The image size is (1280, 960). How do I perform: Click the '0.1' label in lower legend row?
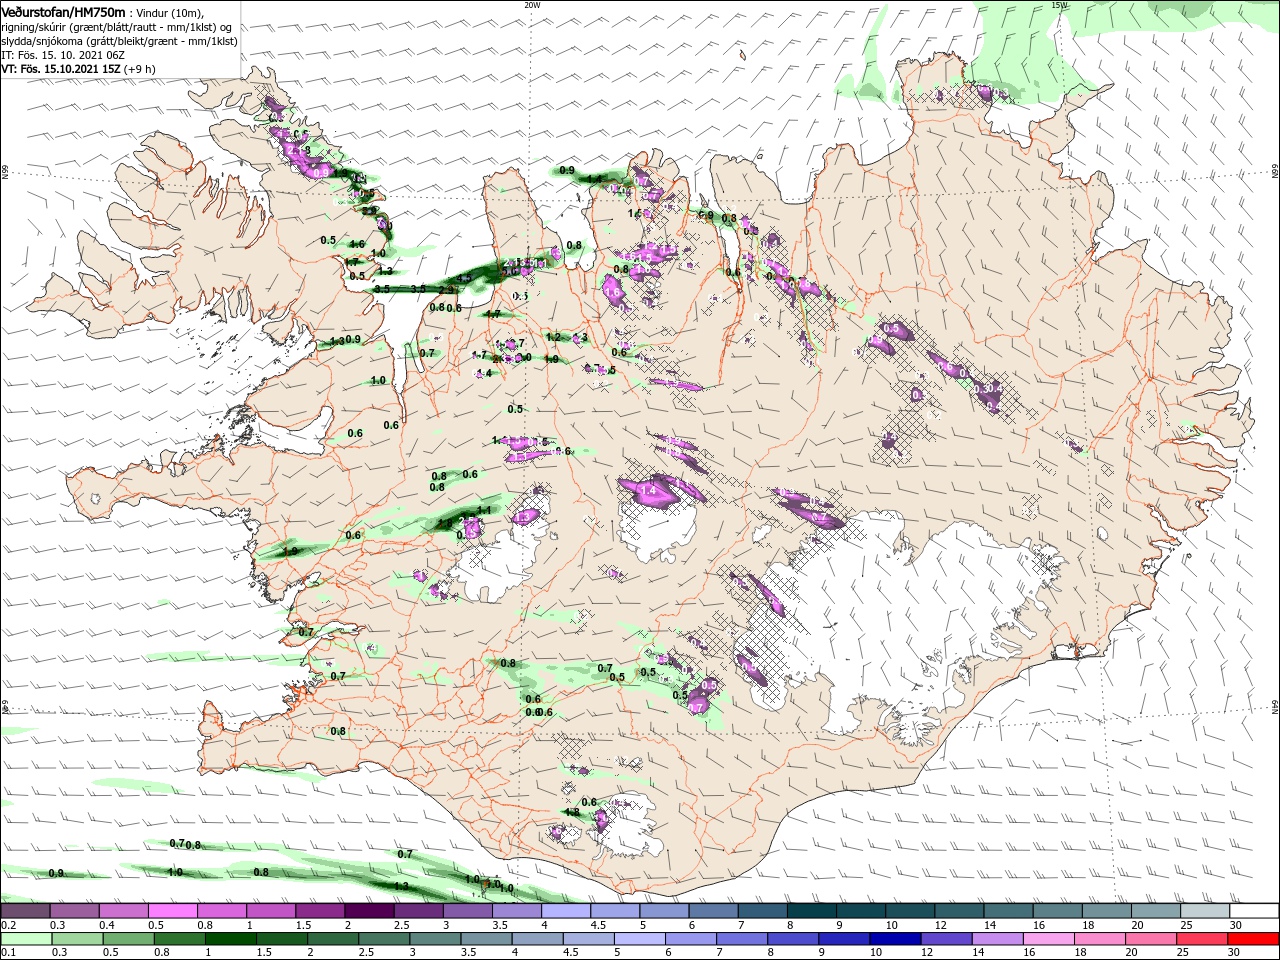pyautogui.click(x=8, y=953)
